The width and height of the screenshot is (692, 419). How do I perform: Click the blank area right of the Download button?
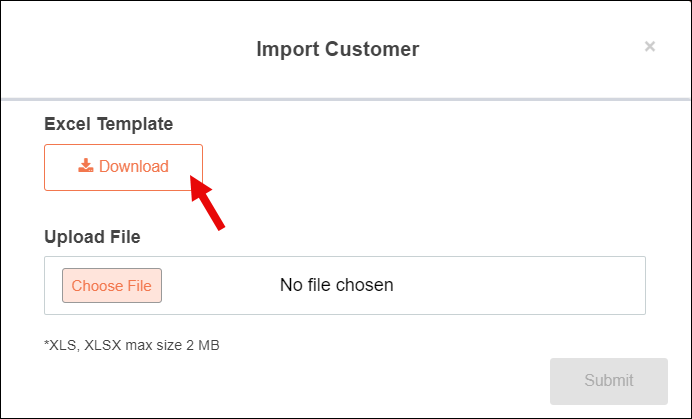tap(420, 167)
